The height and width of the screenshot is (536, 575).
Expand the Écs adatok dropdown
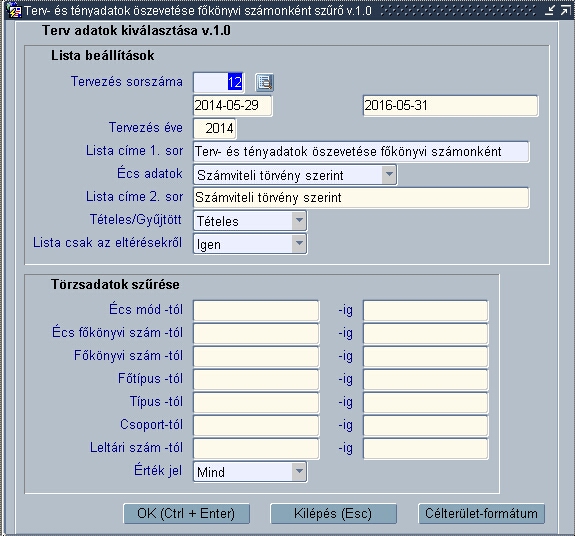[x=389, y=175]
